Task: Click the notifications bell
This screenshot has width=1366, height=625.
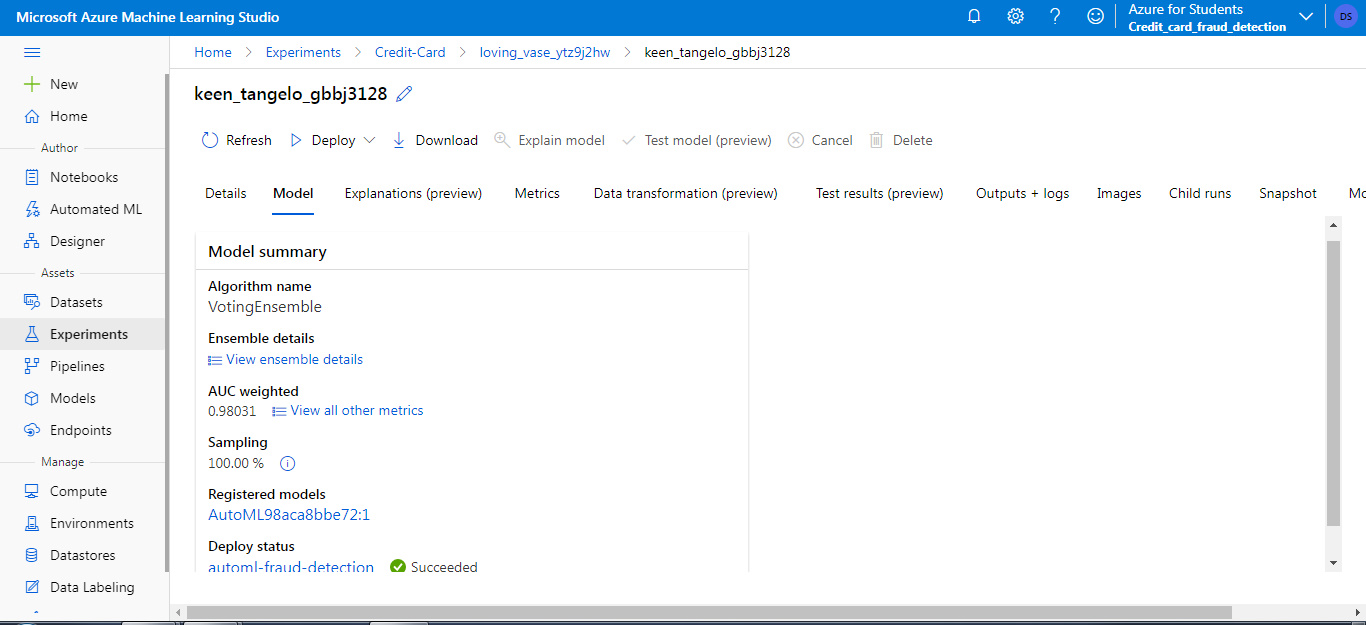Action: coord(973,16)
